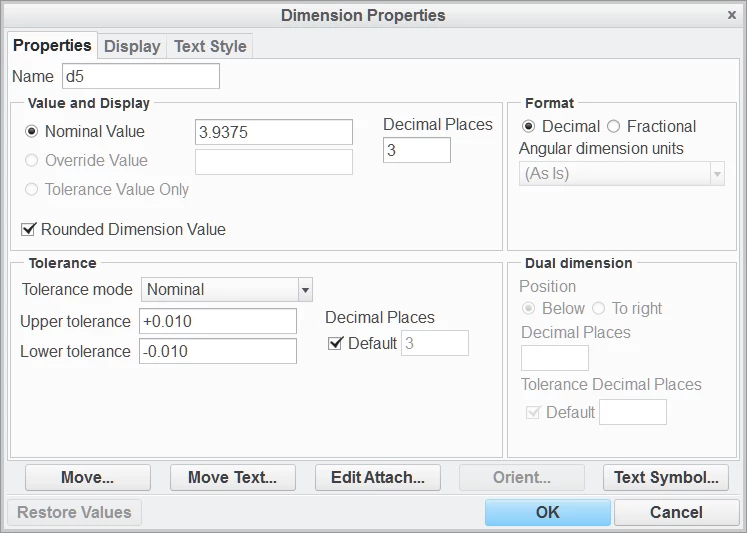Click the Cancel button
Screen dimensions: 747x533
pos(676,513)
